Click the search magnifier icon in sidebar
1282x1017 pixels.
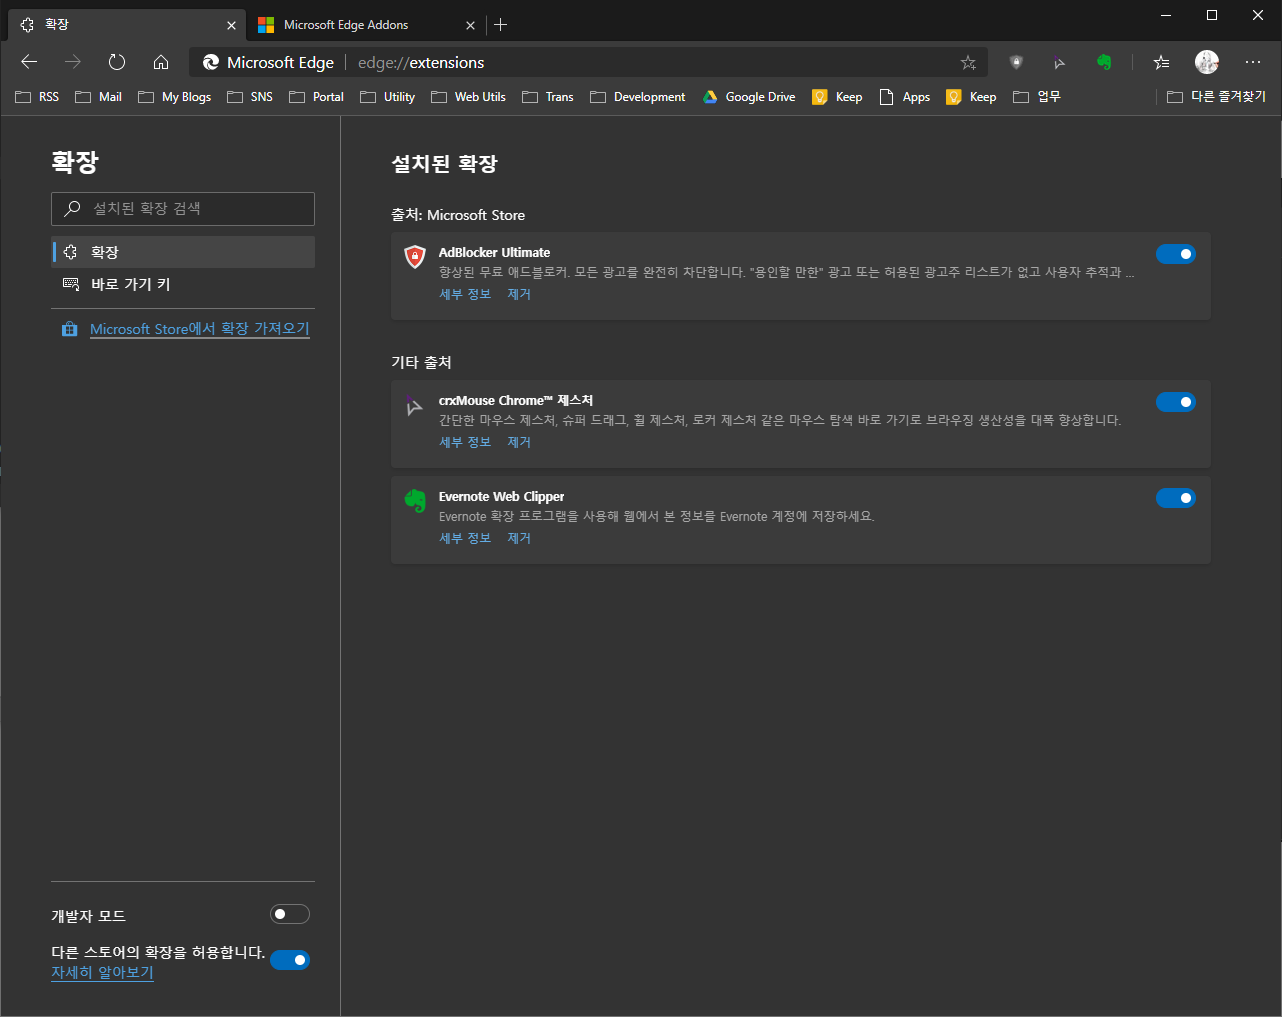pos(72,208)
